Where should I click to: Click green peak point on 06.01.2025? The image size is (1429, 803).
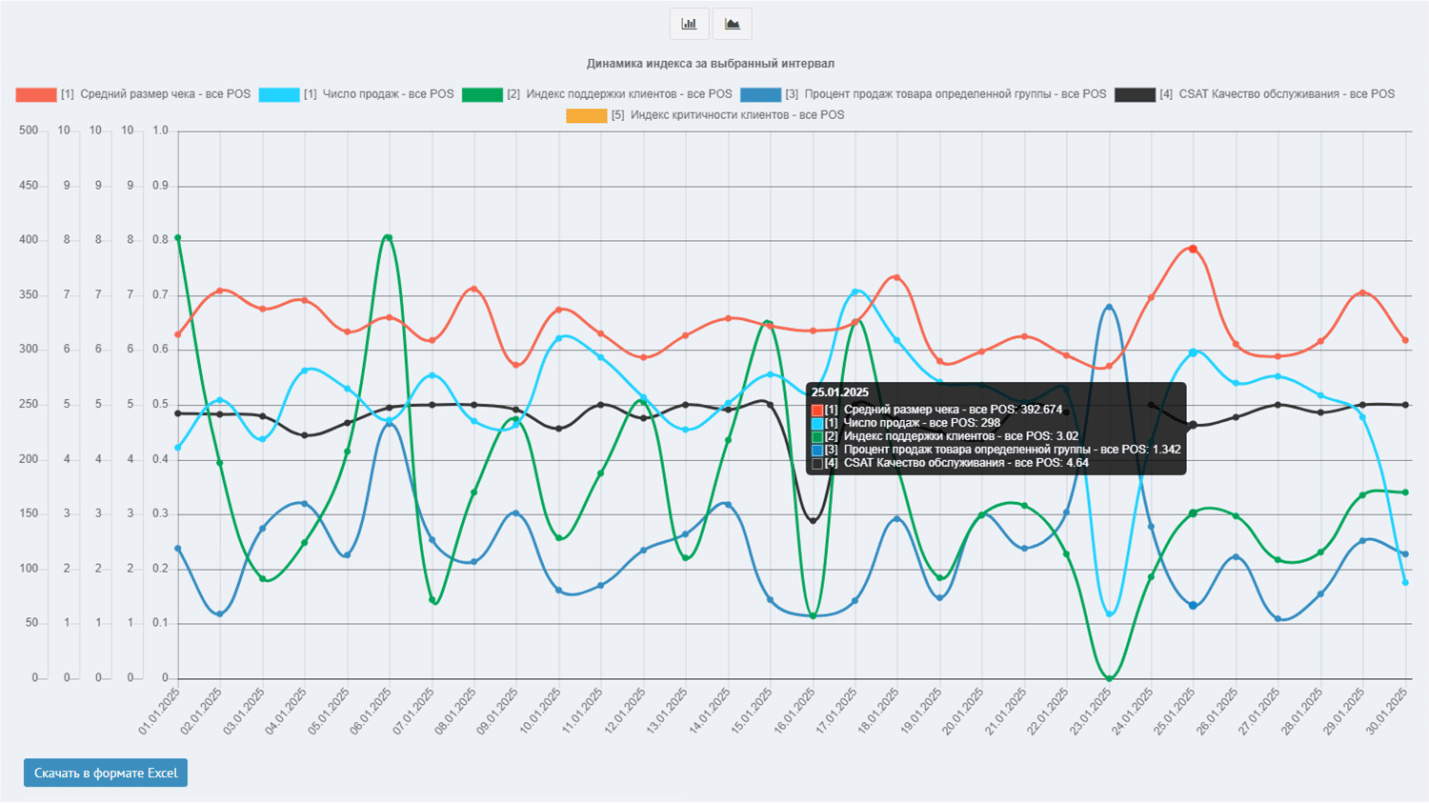pos(388,238)
